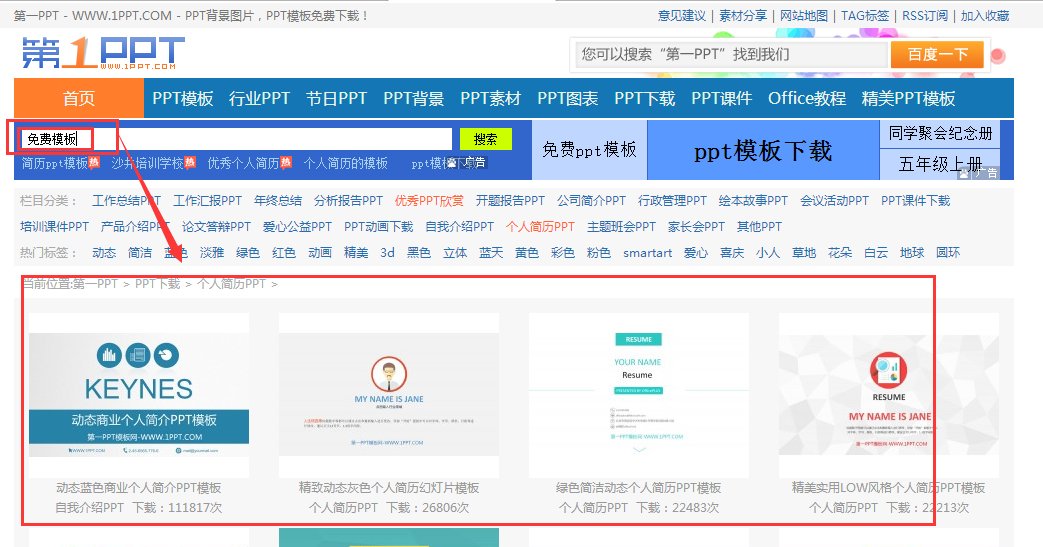
Task: Click the 精致动态灰色个人简历幻灯片模板 title
Action: click(x=389, y=488)
